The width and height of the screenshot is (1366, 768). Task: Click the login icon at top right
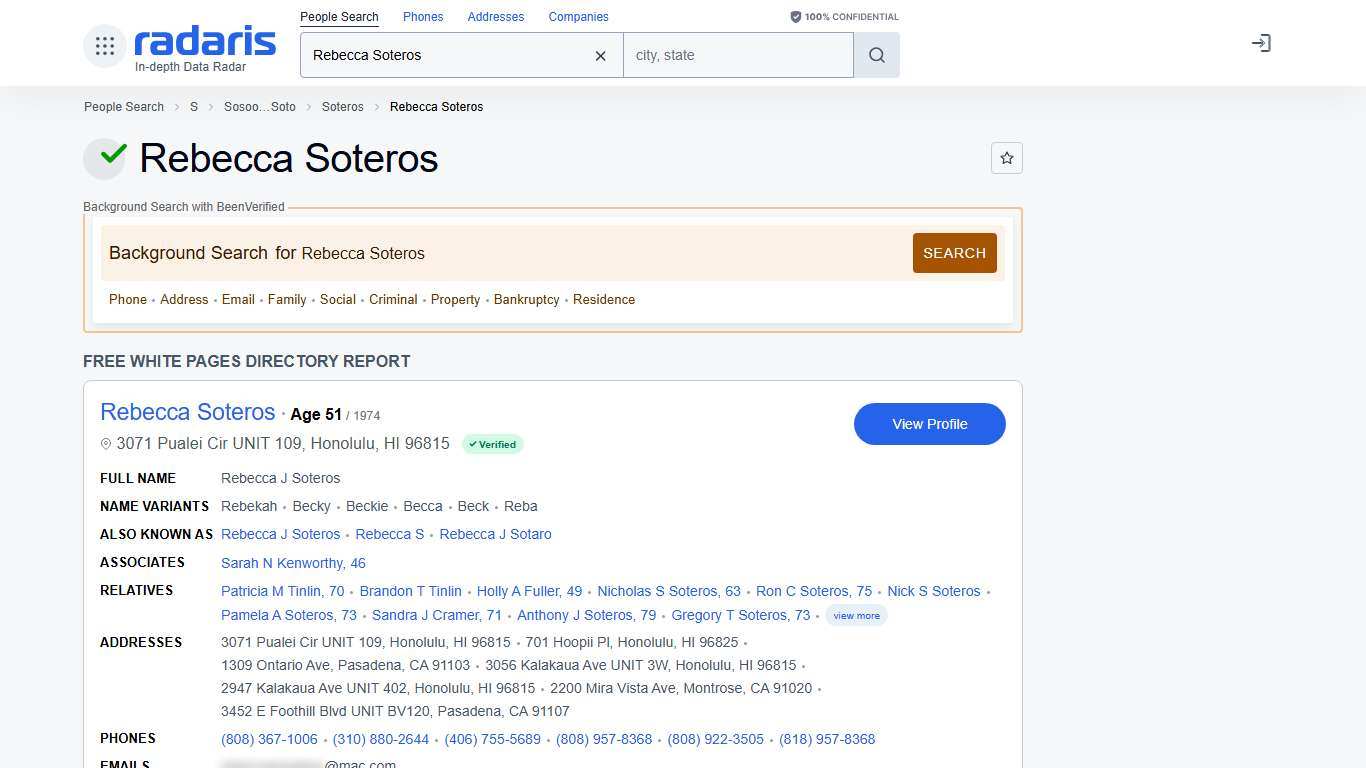tap(1261, 43)
